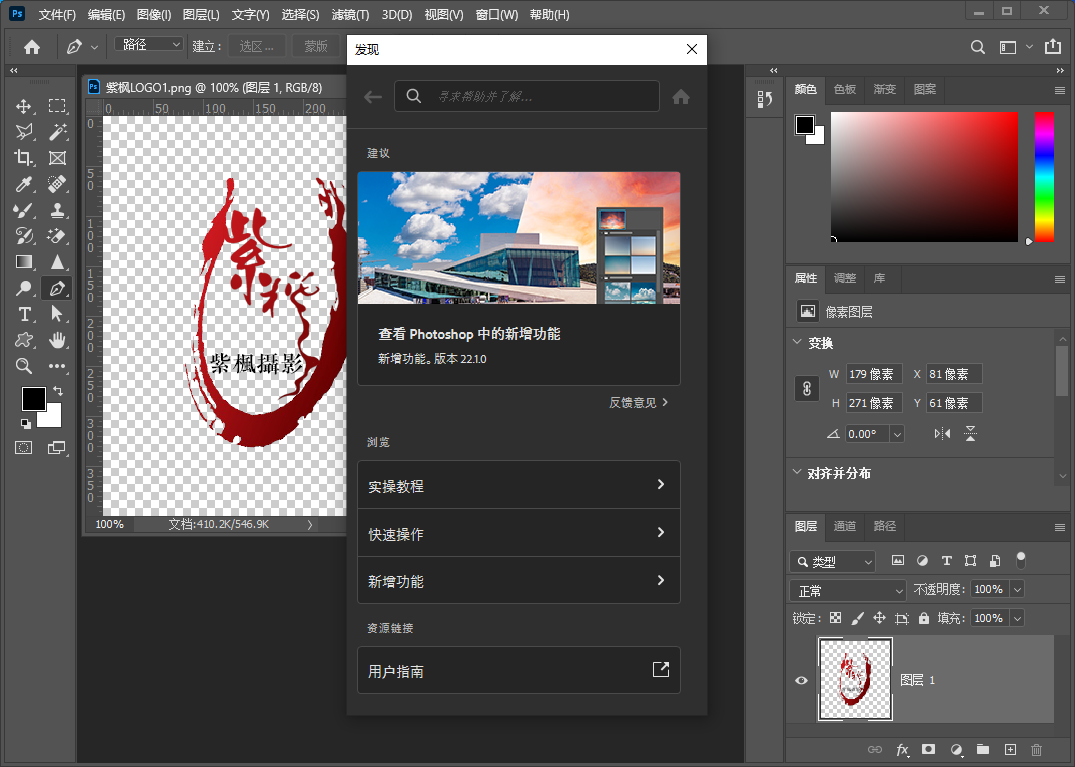Select the Zoom tool
Viewport: 1075px width, 767px height.
coord(24,366)
